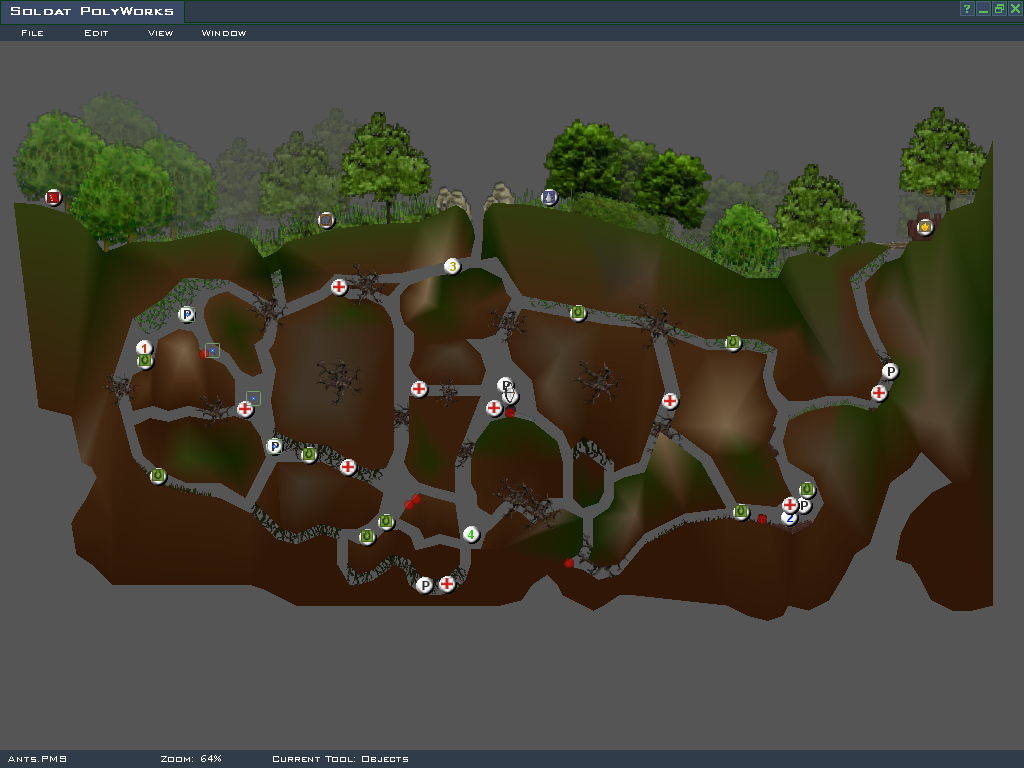Viewport: 1024px width, 768px height.
Task: Click the medkit left of spawn point 3
Action: click(x=339, y=288)
